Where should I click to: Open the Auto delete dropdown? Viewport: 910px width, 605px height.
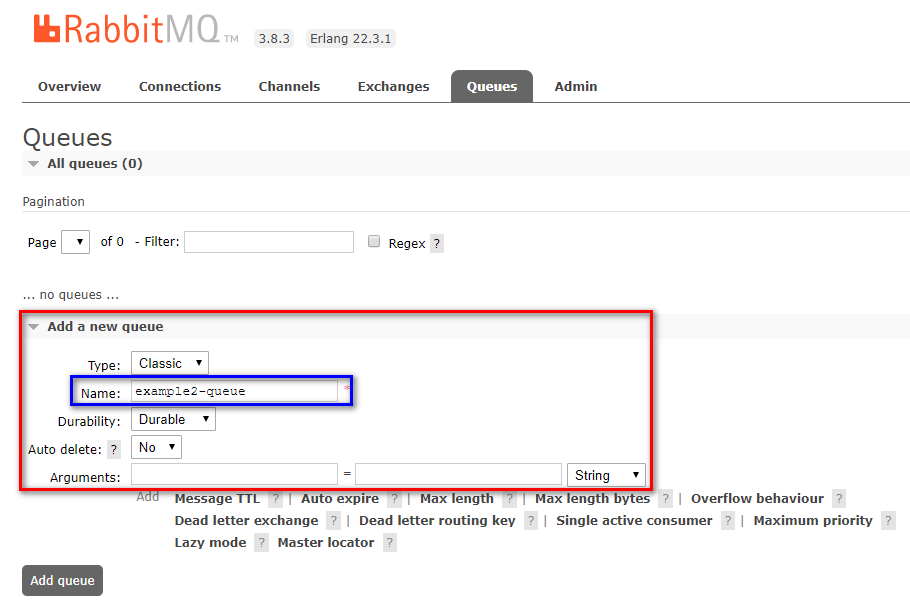[157, 448]
